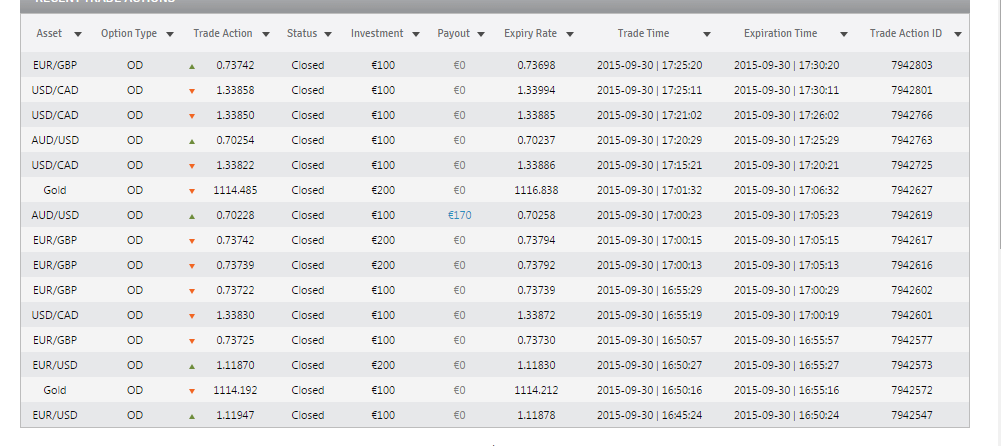Click the Gold asset in row 7942572

click(55, 390)
